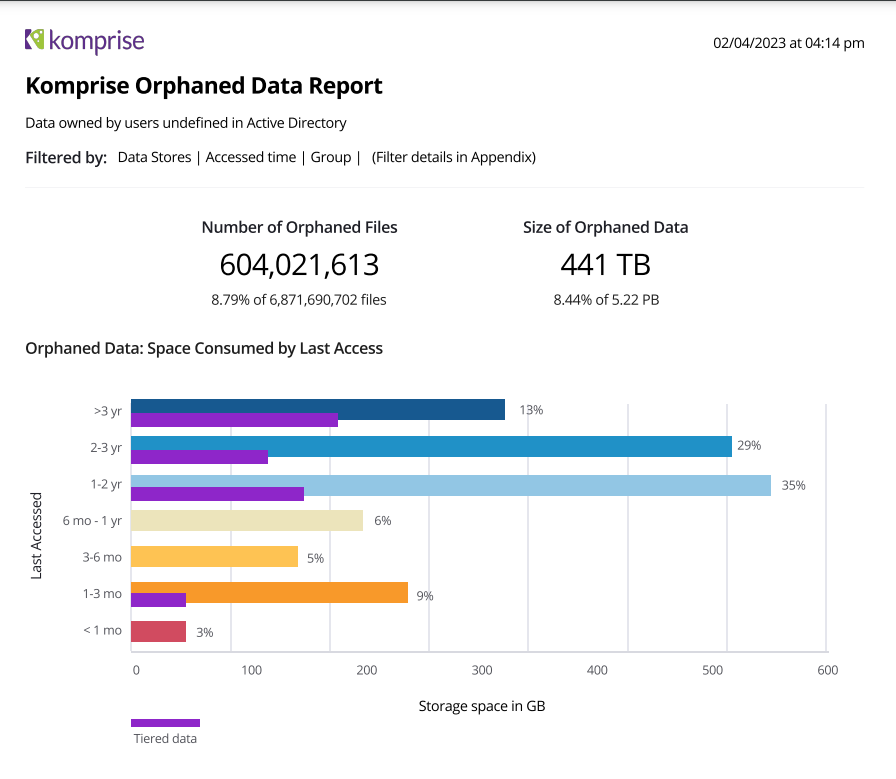Click the Group filter label
The height and width of the screenshot is (779, 896).
[x=330, y=157]
